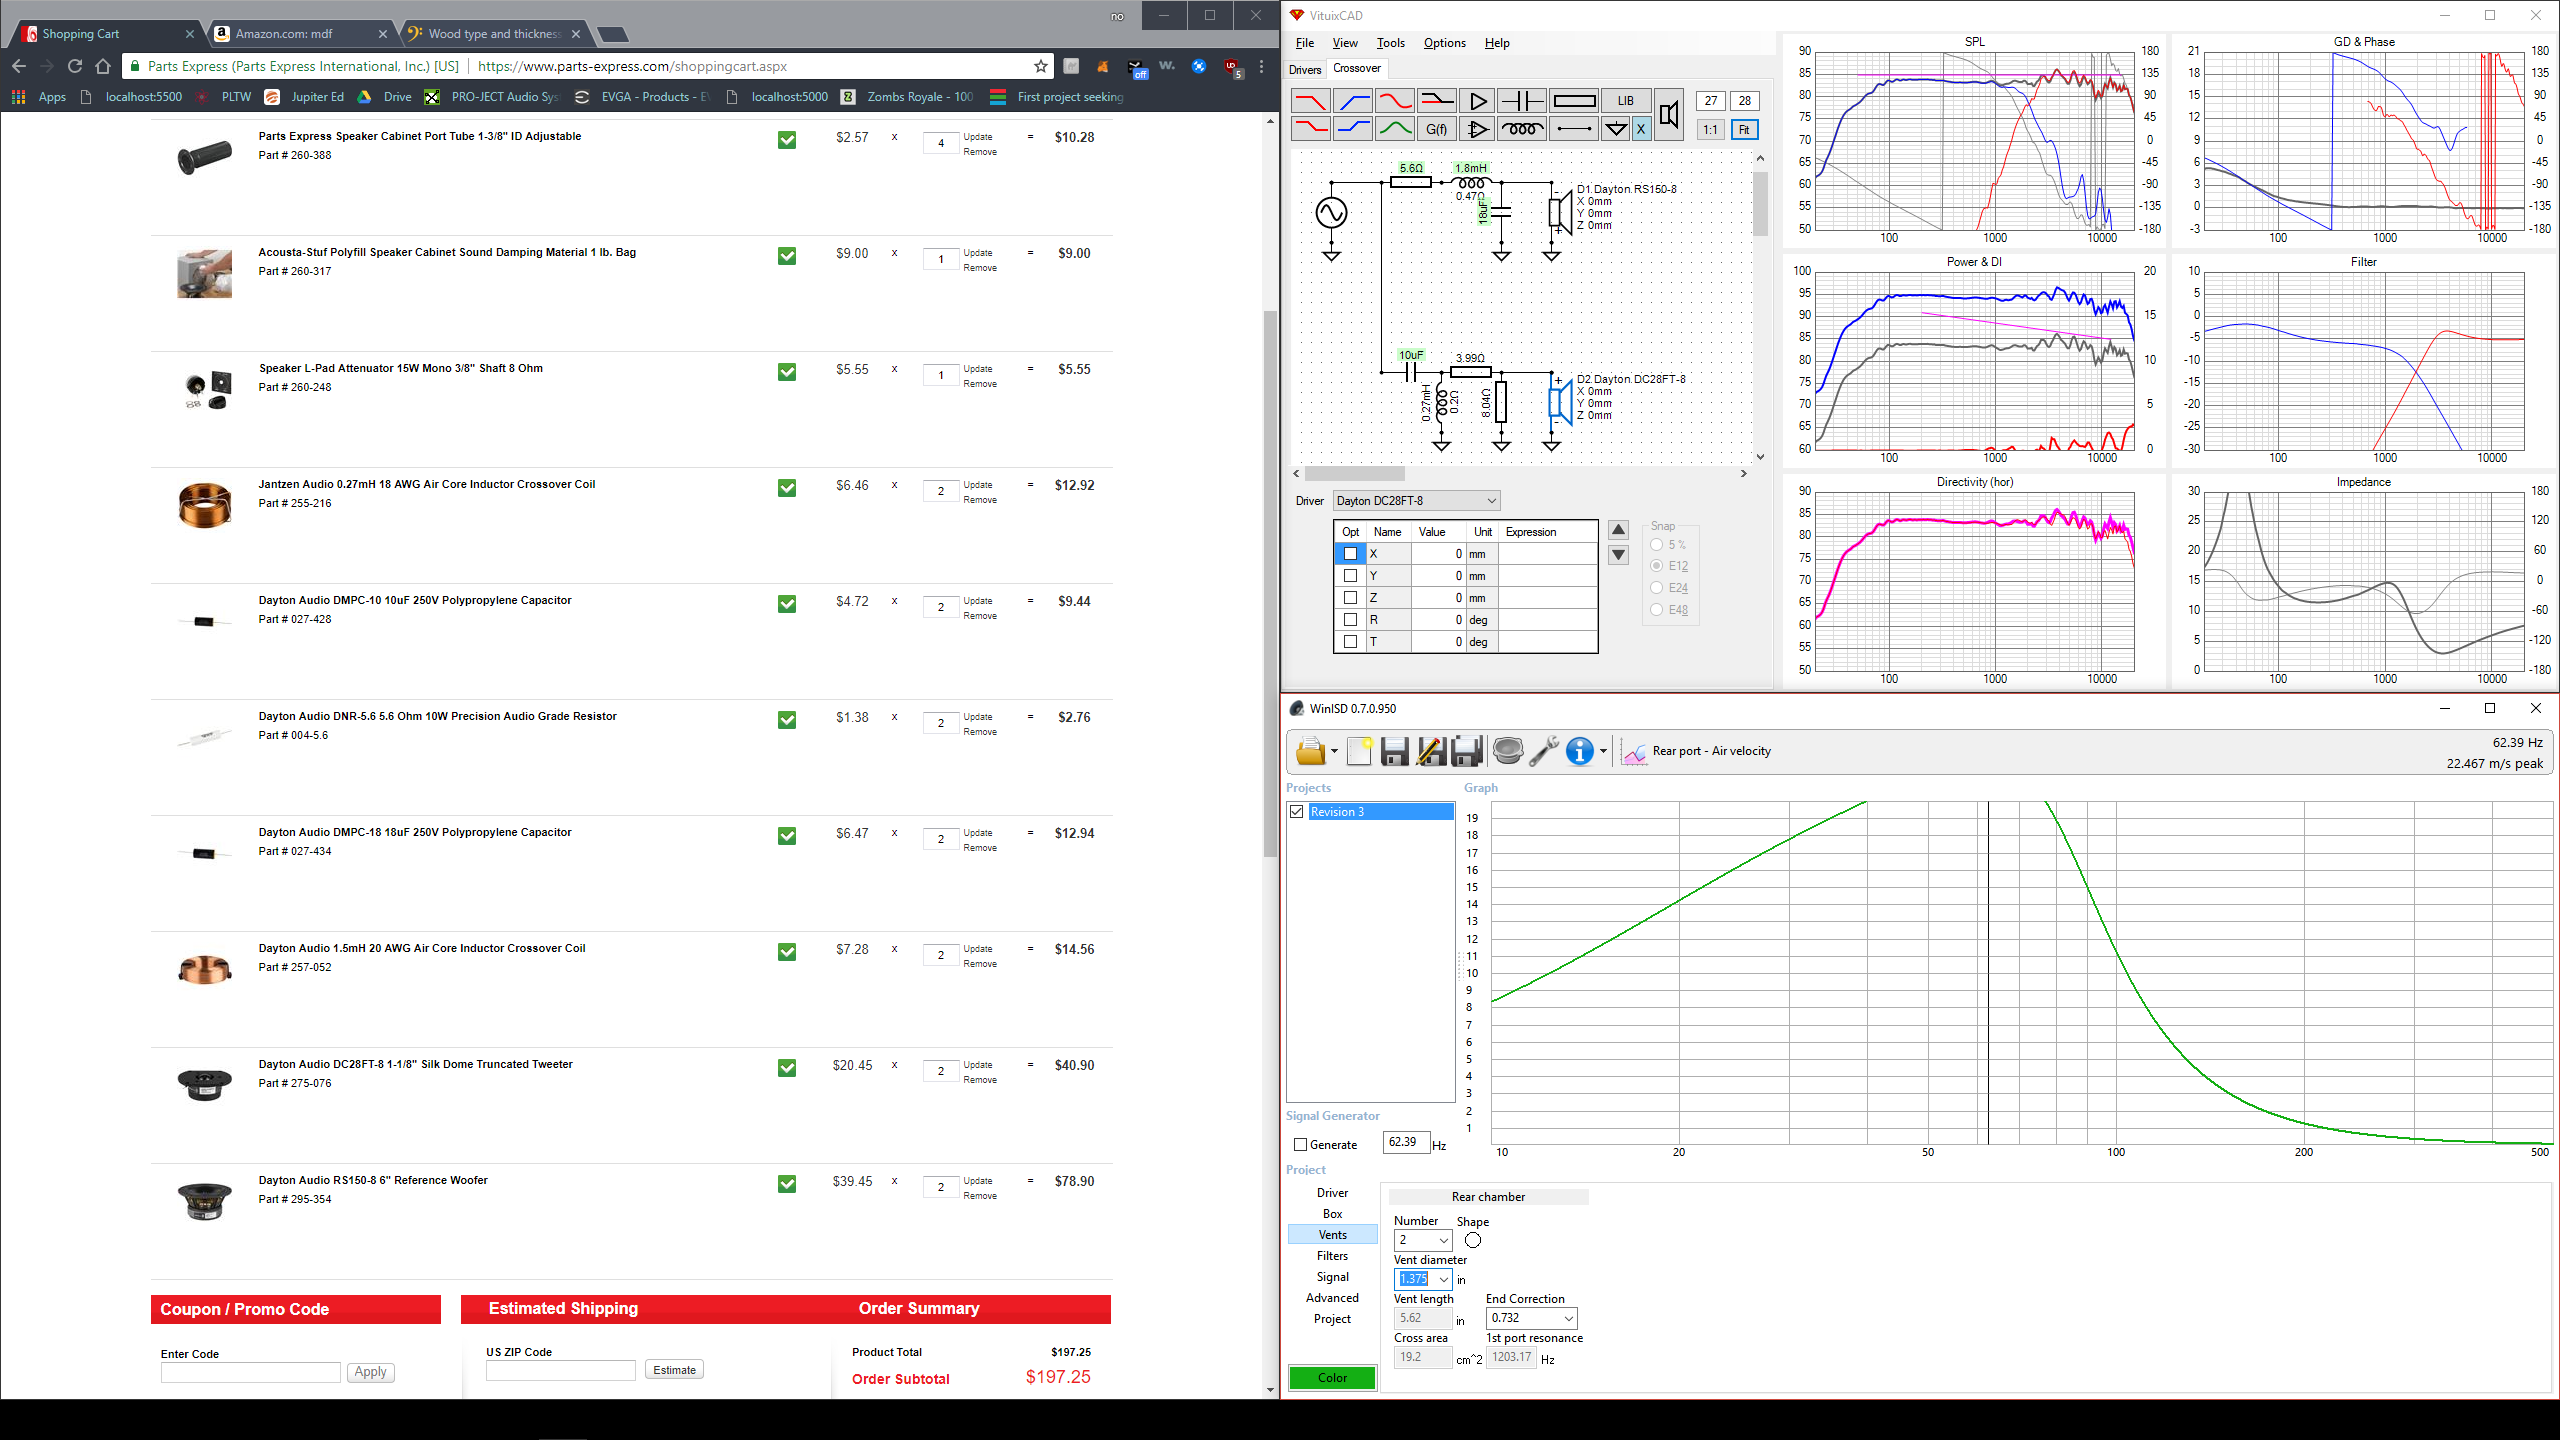
Task: Open Rear port Air velocity graph selector
Action: 1697,751
